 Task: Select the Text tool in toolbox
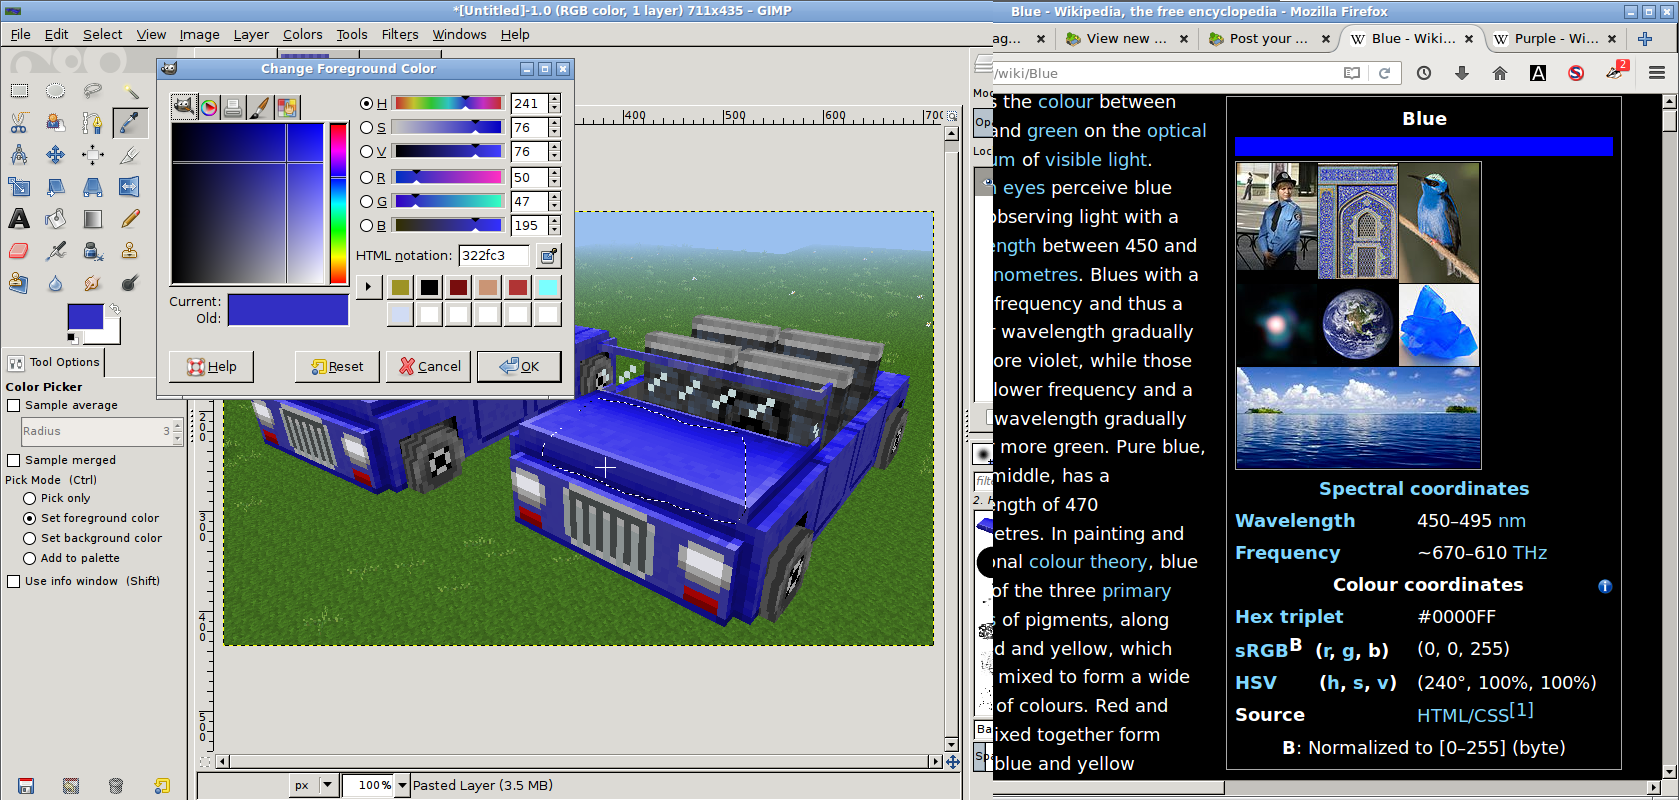click(19, 219)
